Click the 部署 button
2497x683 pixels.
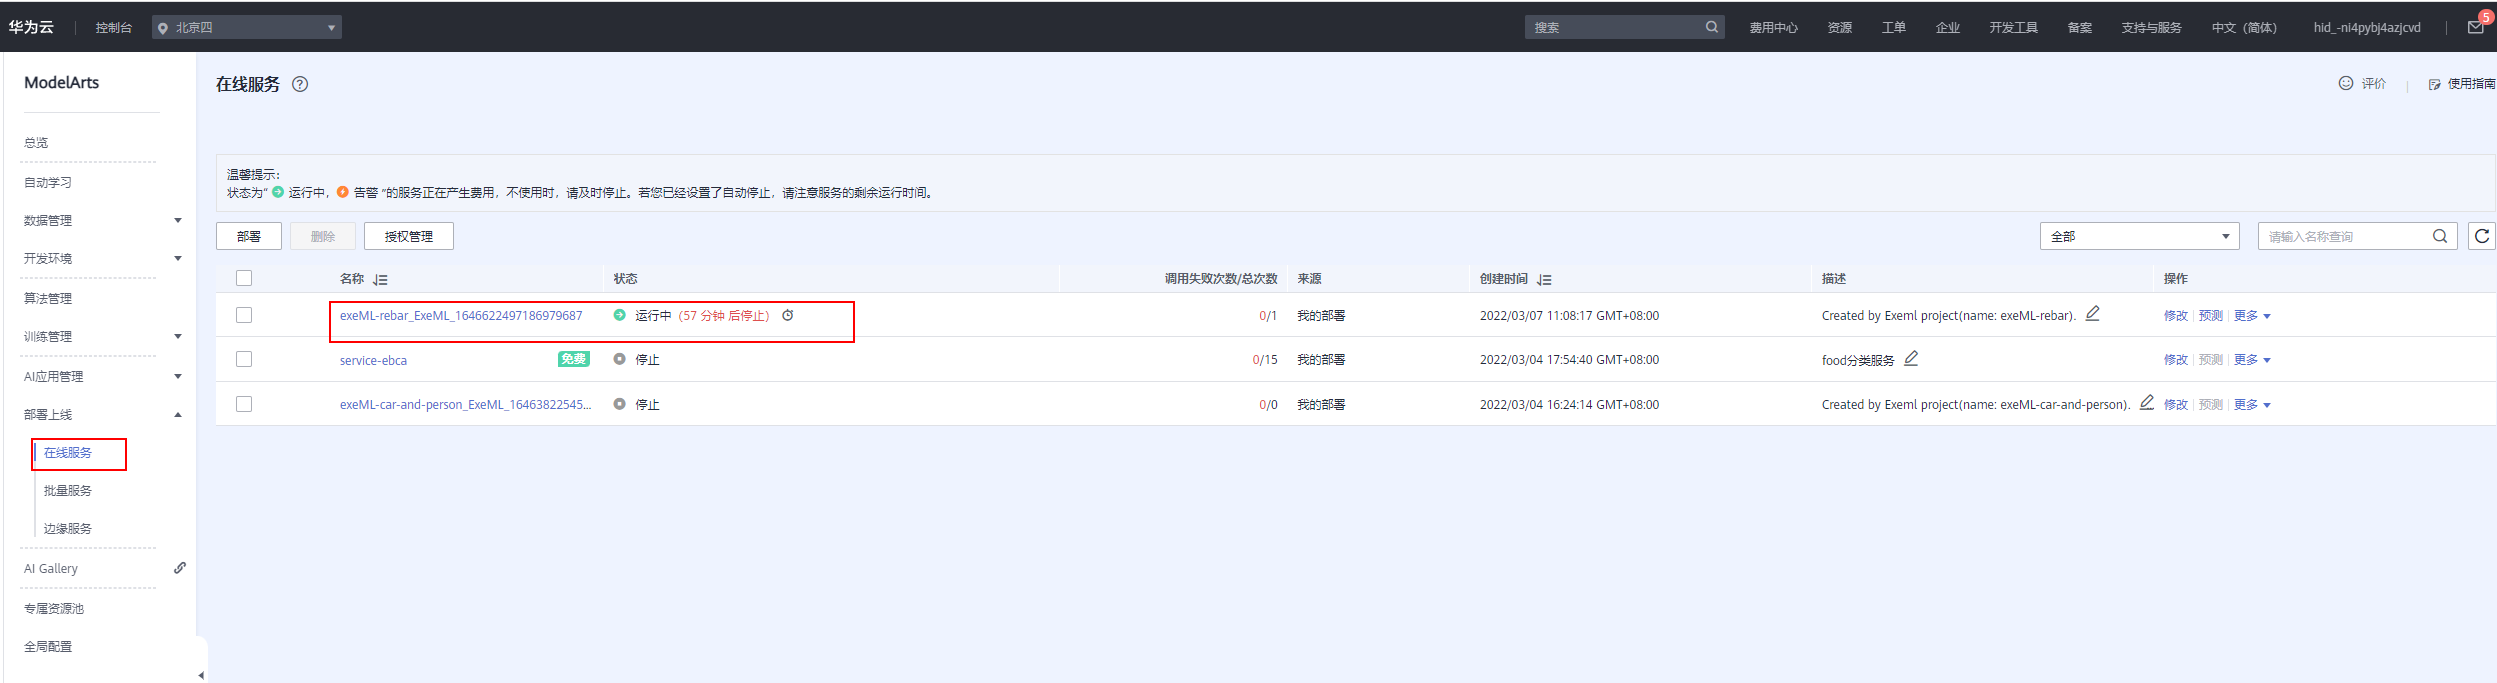(249, 236)
